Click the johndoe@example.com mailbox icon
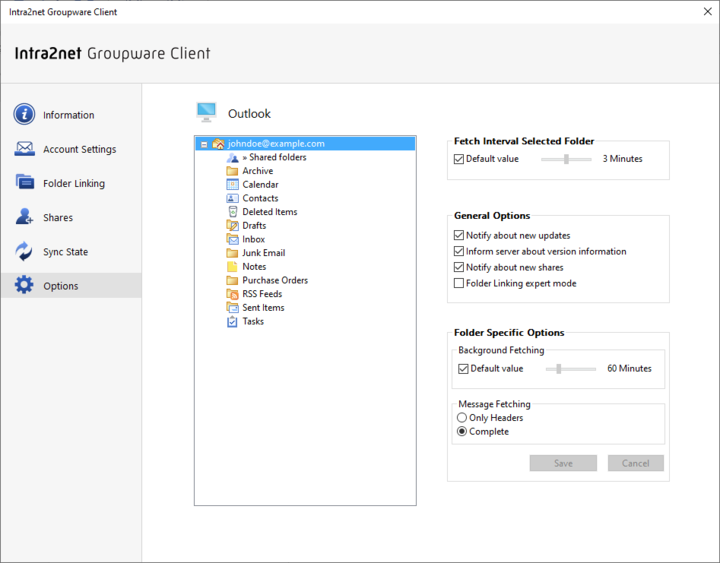 click(x=218, y=144)
